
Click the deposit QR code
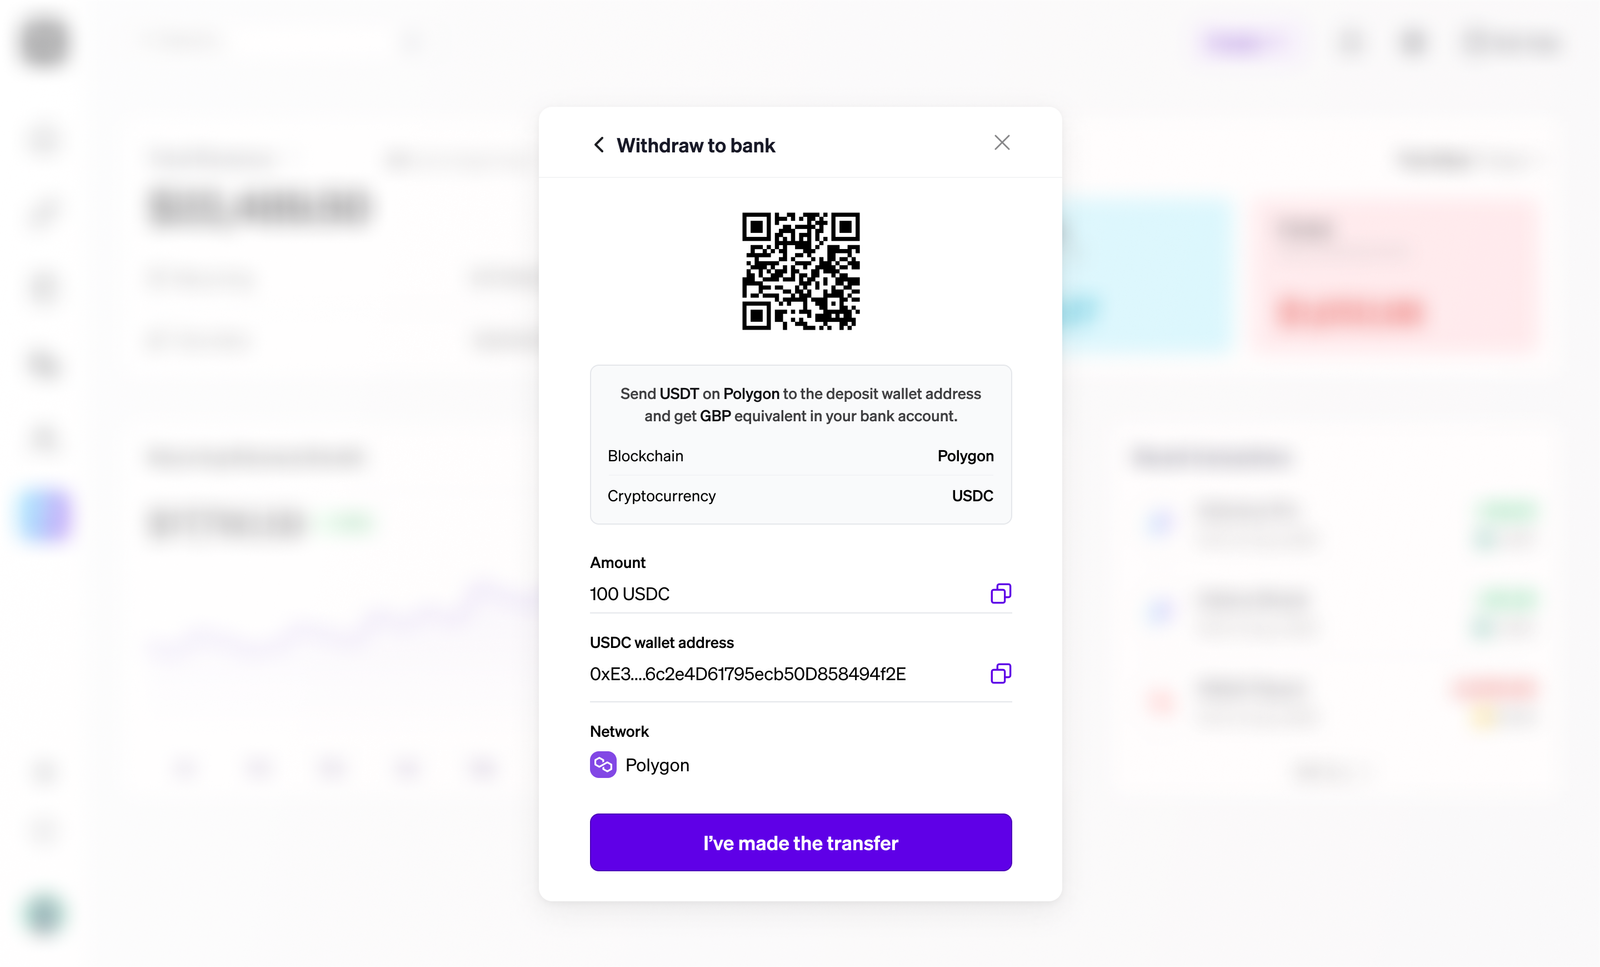pyautogui.click(x=801, y=271)
